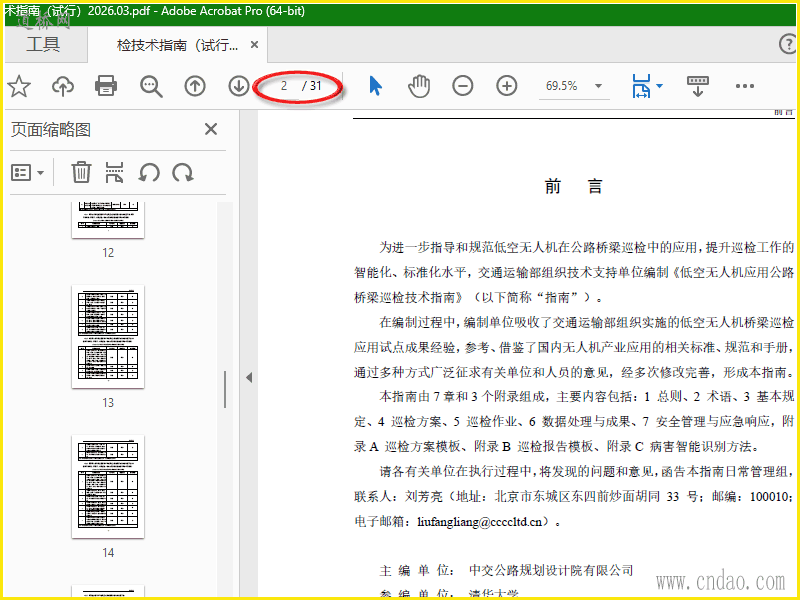Close the 检技术指南 document tab

point(254,45)
